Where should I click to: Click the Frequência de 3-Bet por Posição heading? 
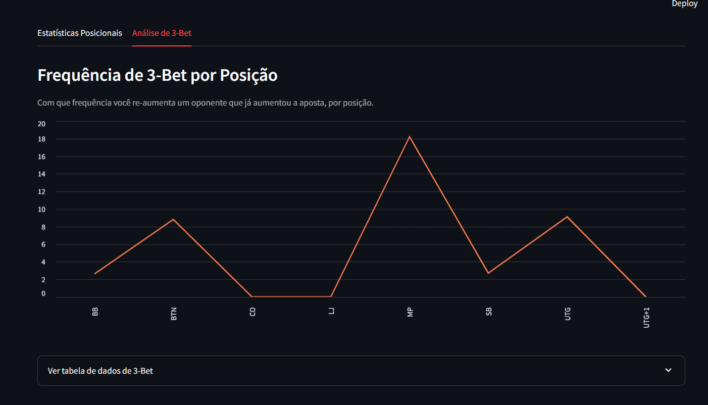click(157, 75)
